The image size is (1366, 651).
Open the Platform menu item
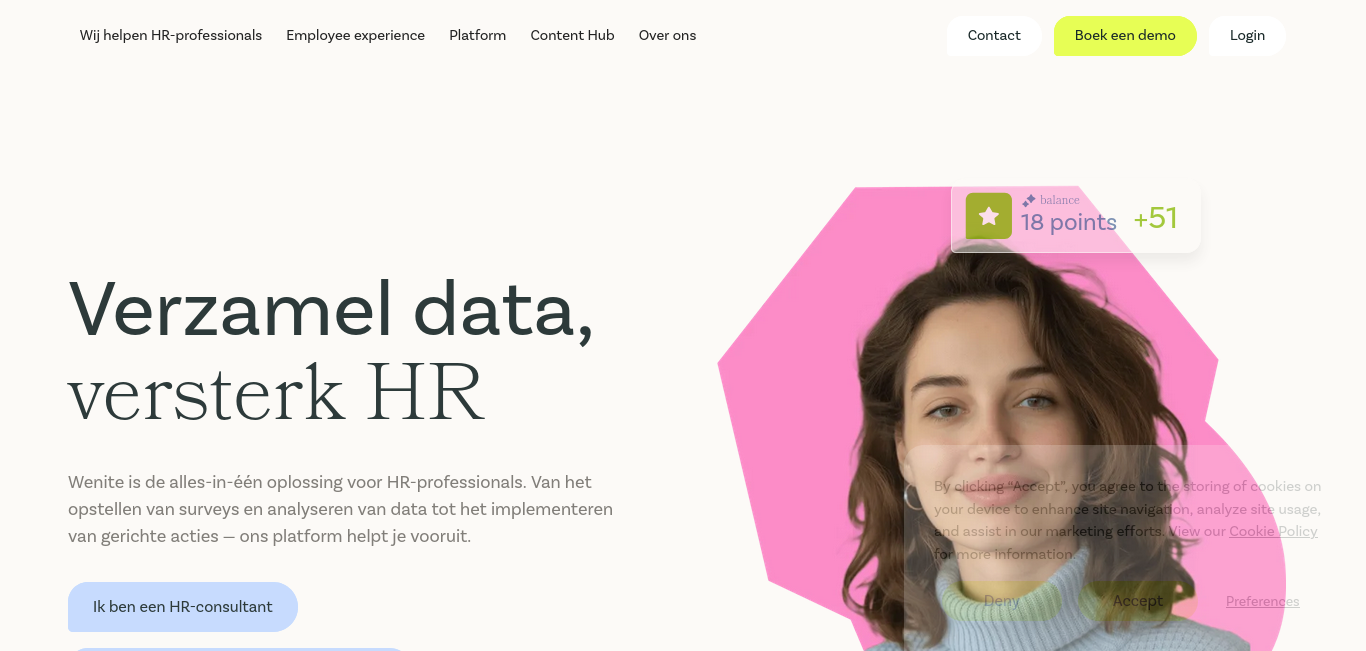[x=477, y=35]
